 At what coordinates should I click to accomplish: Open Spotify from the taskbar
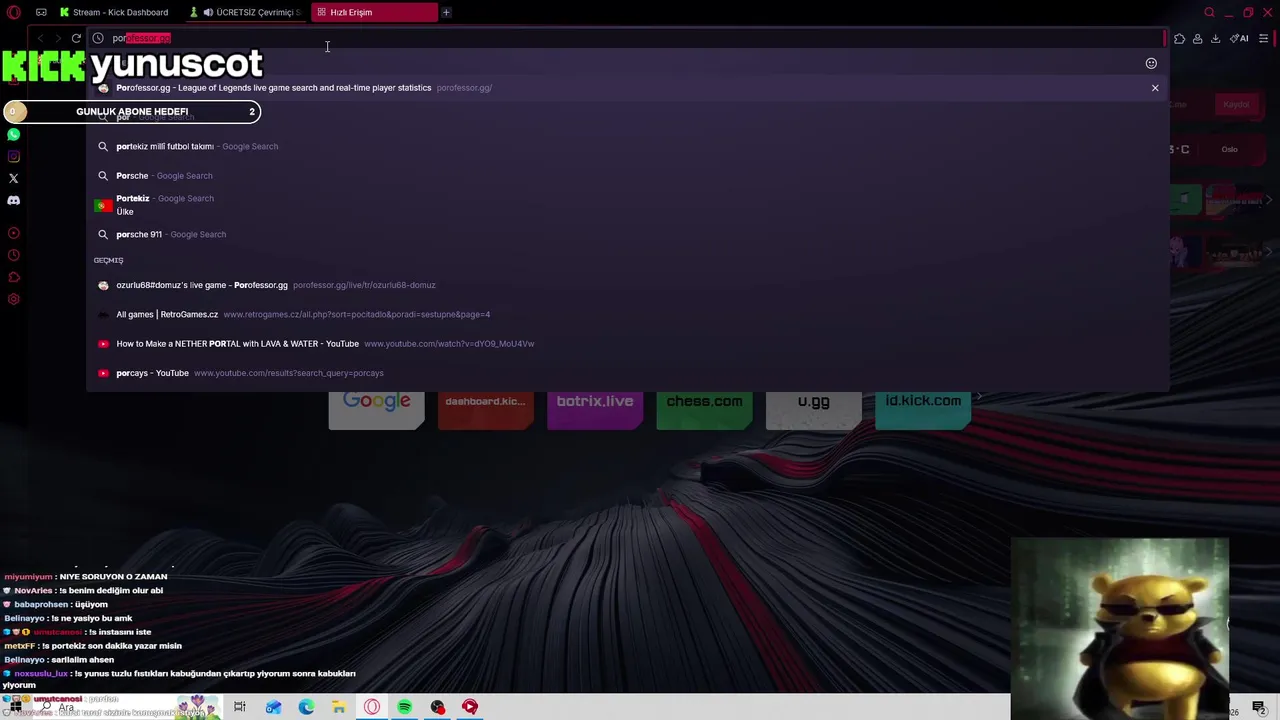pos(405,707)
